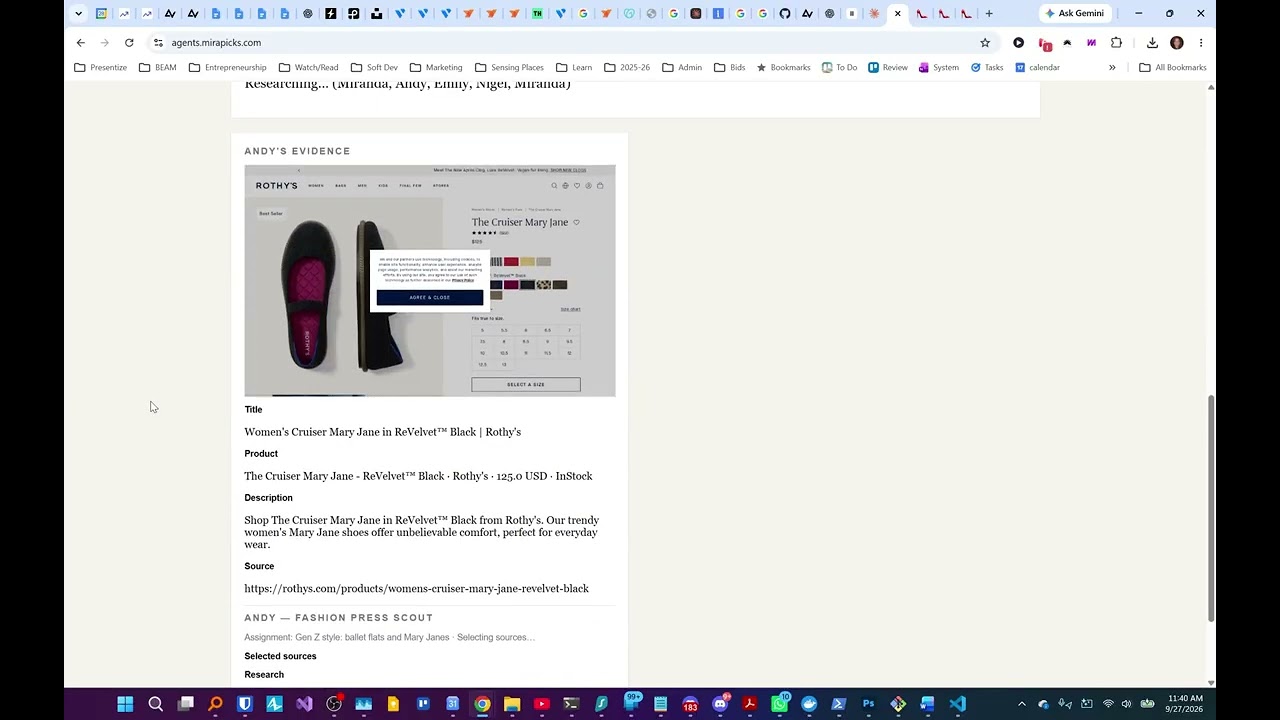Open File Explorer from the taskbar
This screenshot has width=1280, height=720.
(512, 704)
